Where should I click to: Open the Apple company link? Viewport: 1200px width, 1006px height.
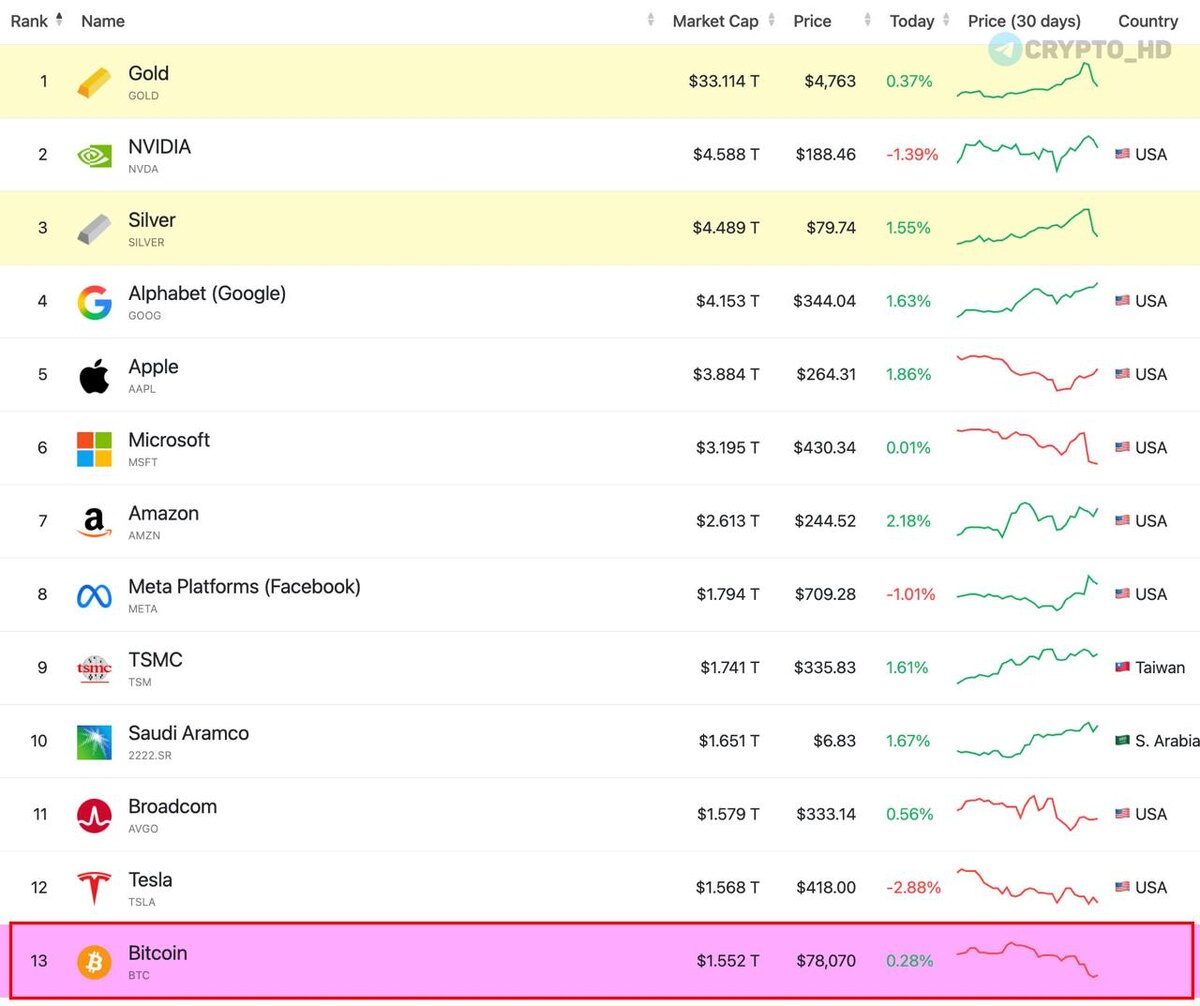(x=153, y=367)
